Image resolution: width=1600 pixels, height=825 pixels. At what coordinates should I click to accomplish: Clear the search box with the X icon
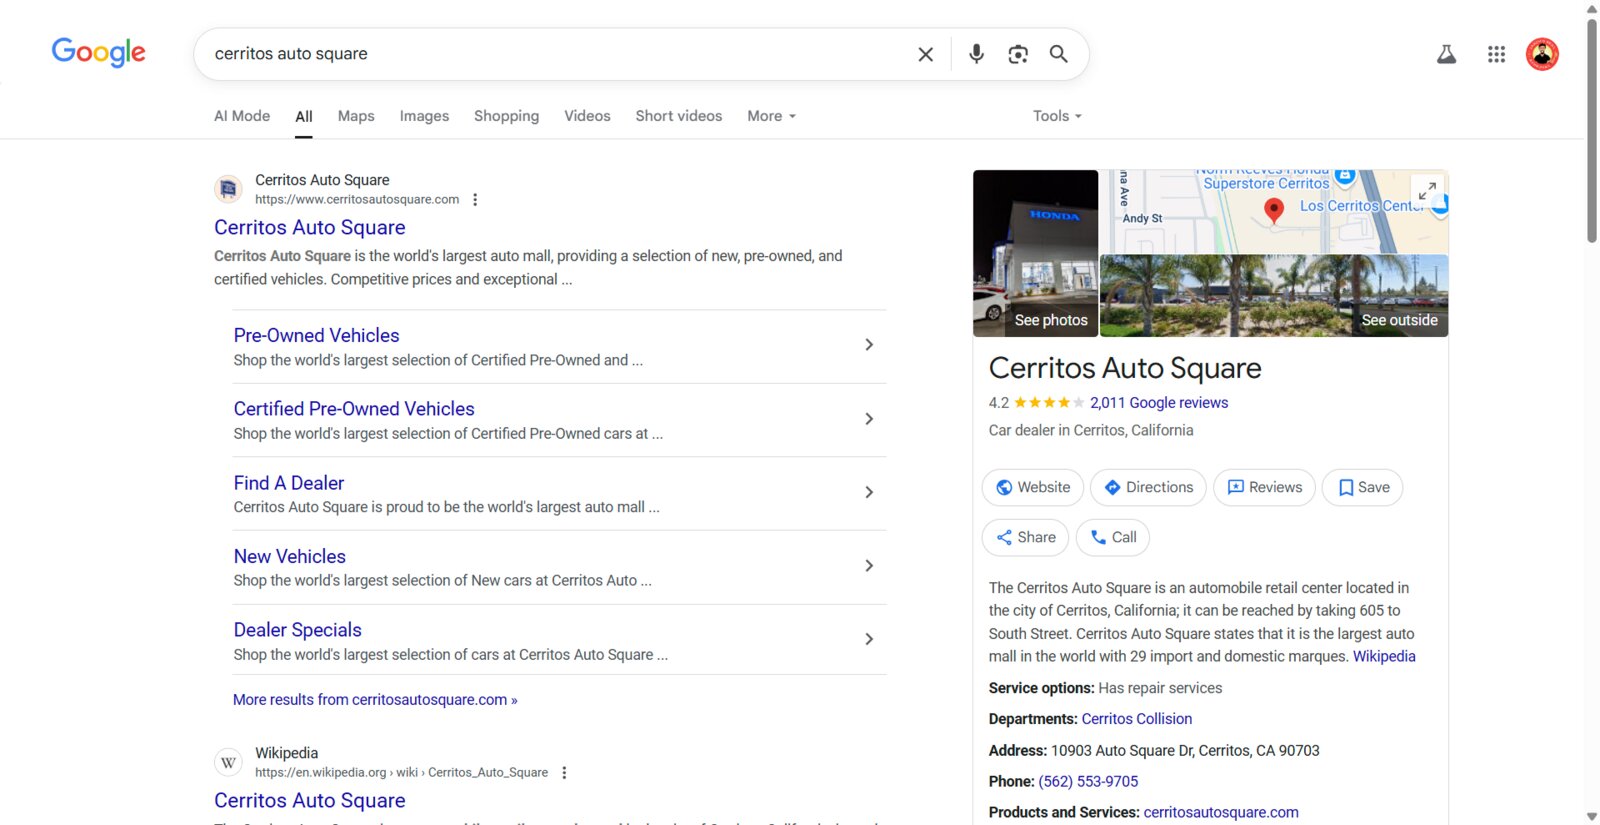pos(925,54)
